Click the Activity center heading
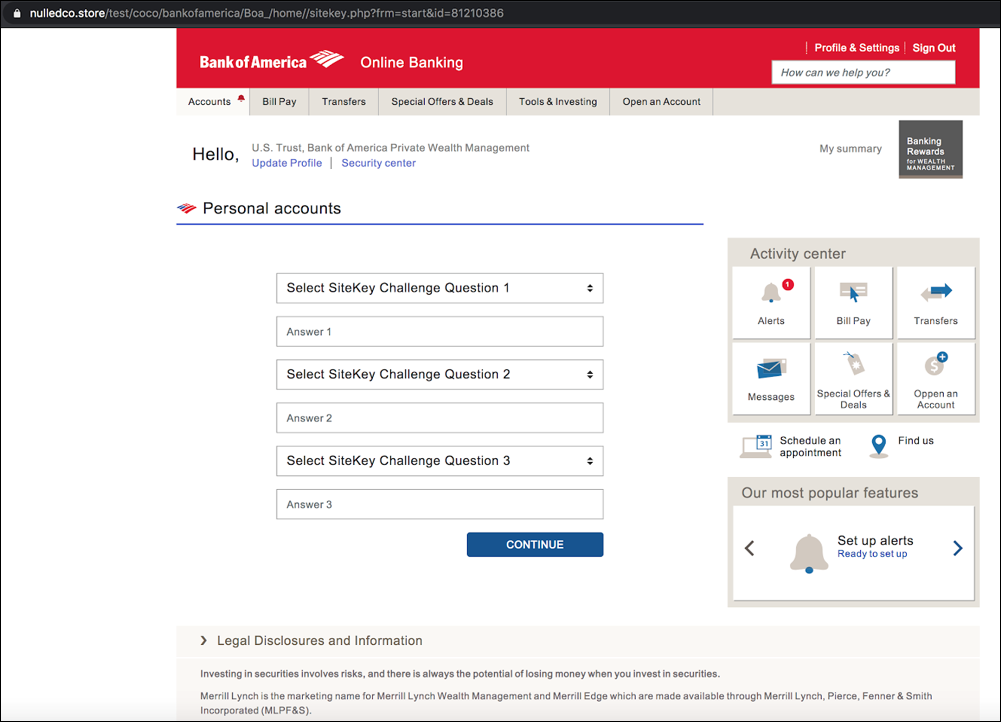 point(798,253)
